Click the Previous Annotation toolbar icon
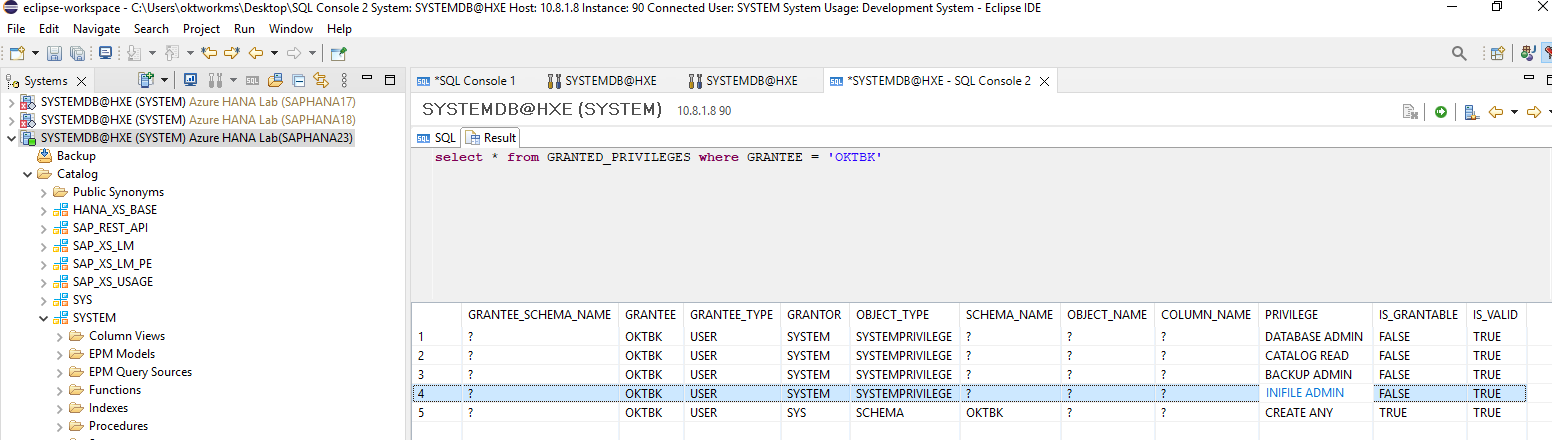Image resolution: width=1552 pixels, height=440 pixels. click(172, 53)
